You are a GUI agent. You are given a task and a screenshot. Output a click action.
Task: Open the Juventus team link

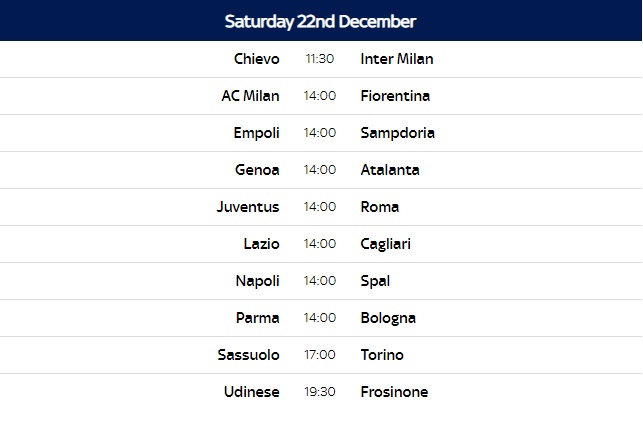click(248, 207)
